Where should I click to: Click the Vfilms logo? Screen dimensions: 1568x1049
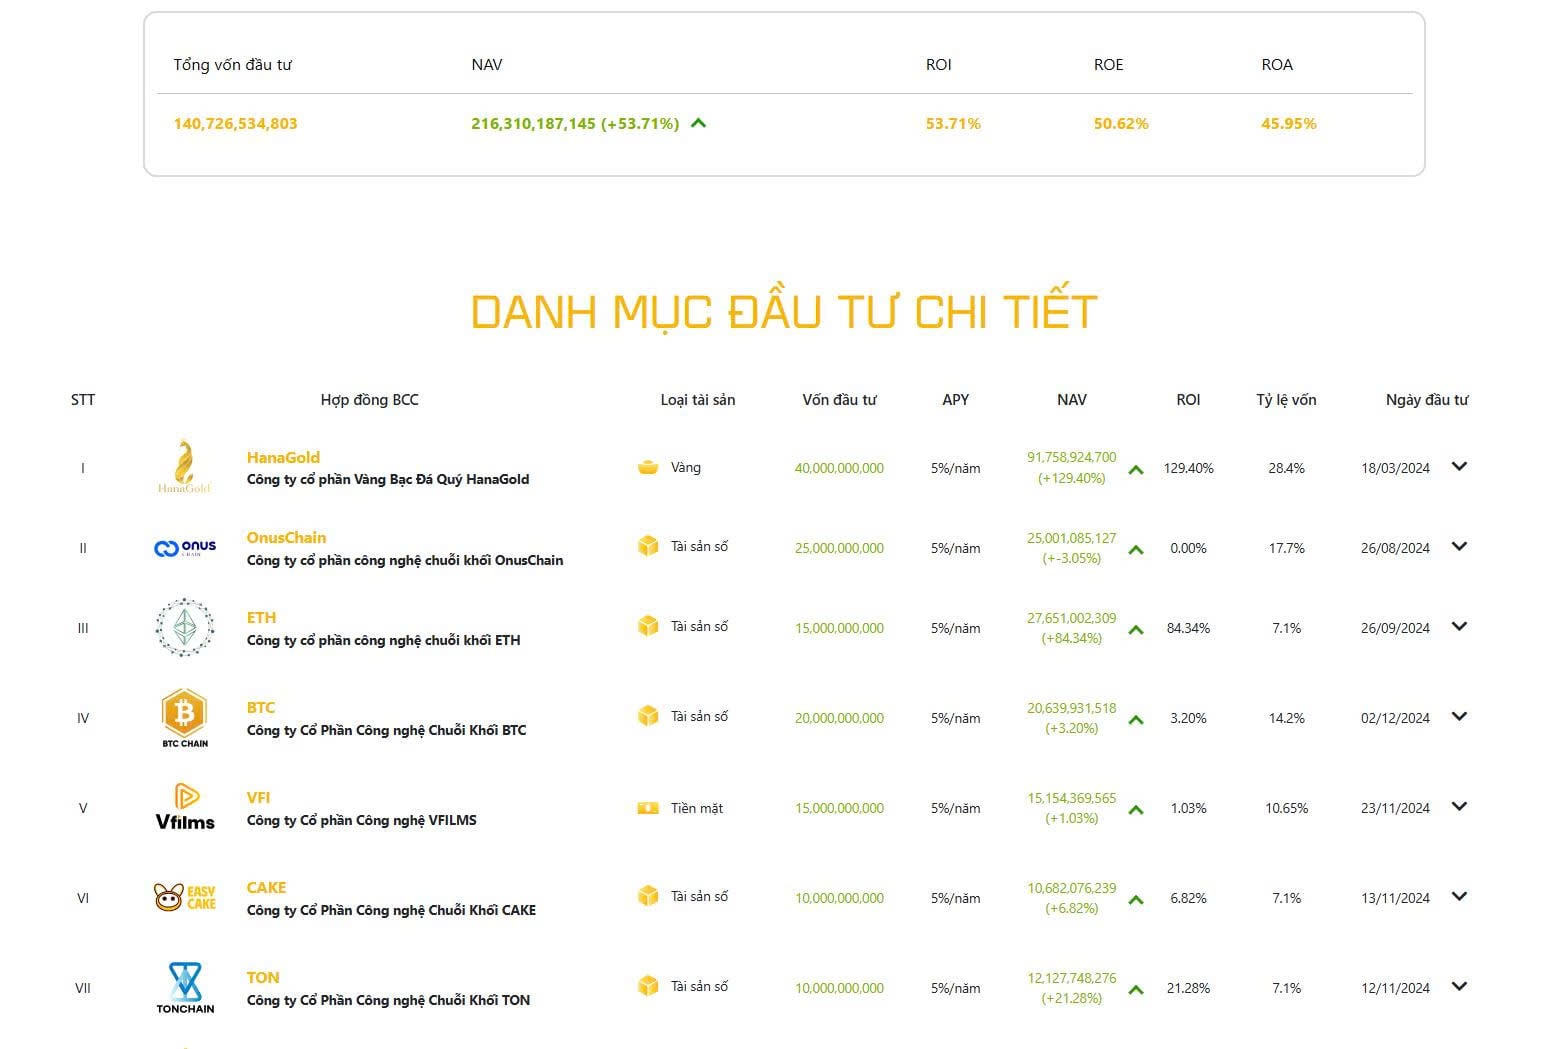click(x=185, y=807)
